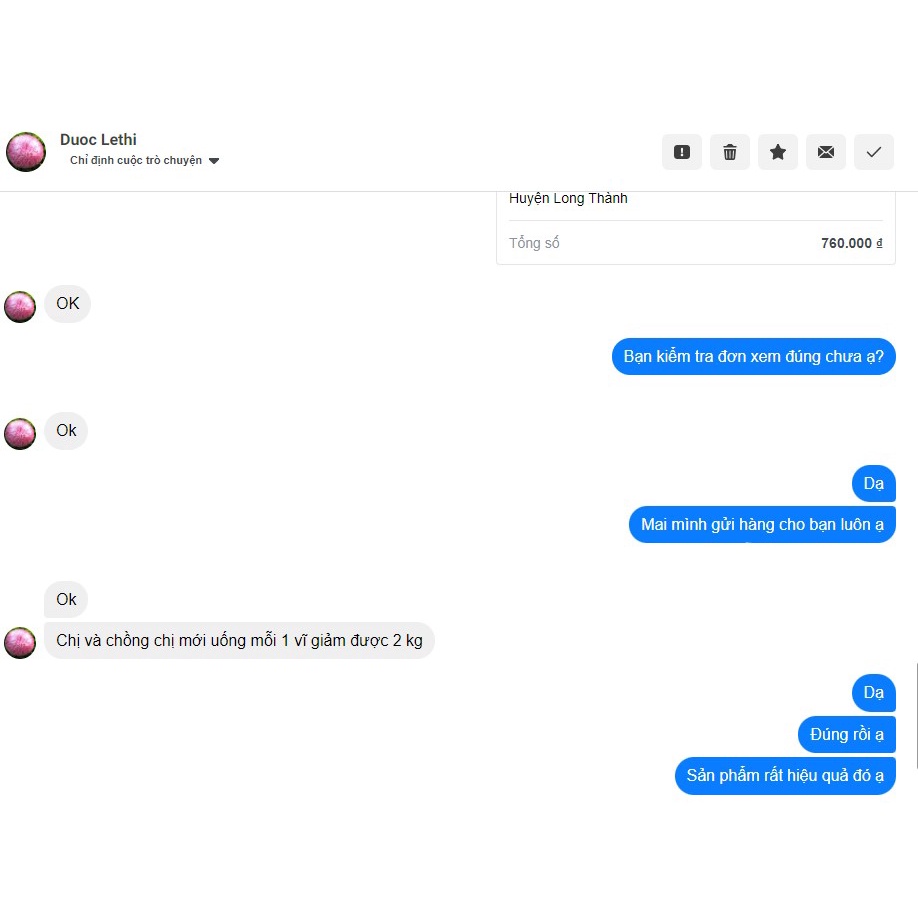The image size is (918, 918).
Task: Delete conversation using trash icon
Action: click(729, 152)
